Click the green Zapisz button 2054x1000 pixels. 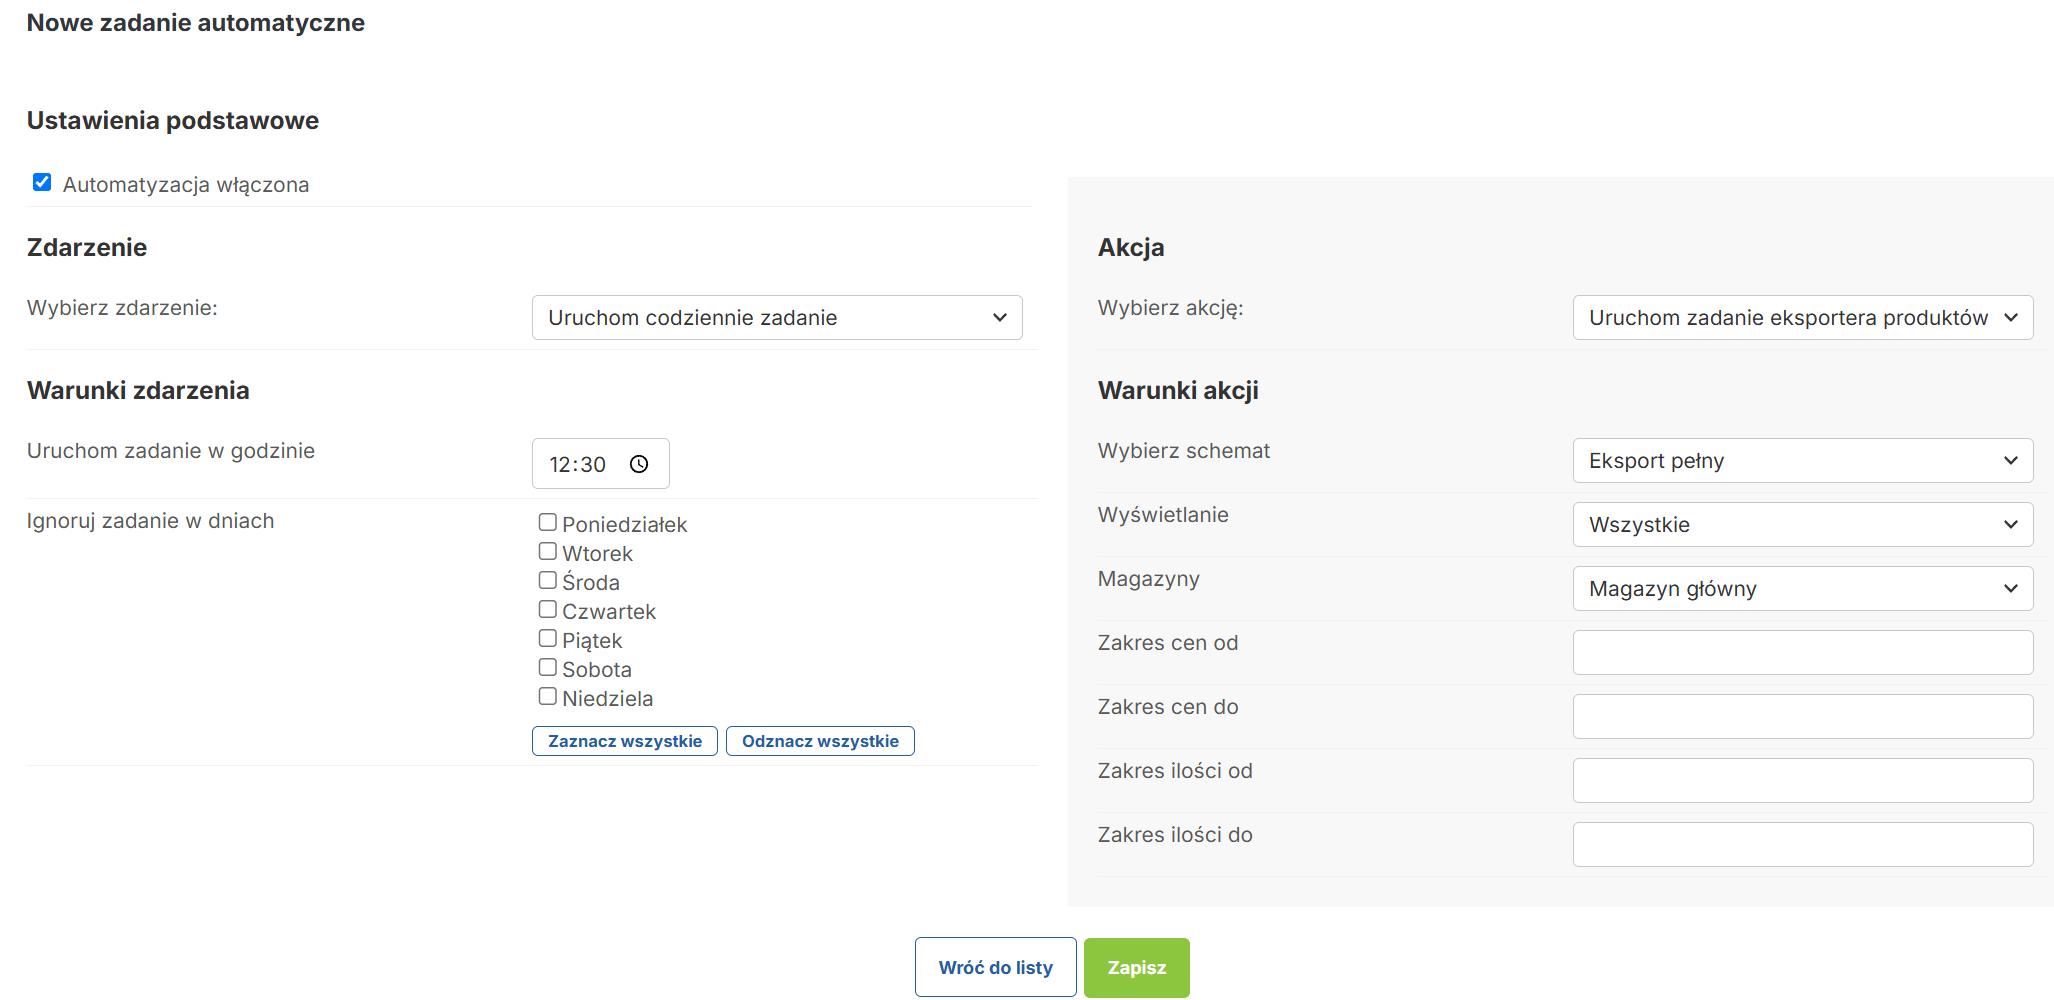1136,967
